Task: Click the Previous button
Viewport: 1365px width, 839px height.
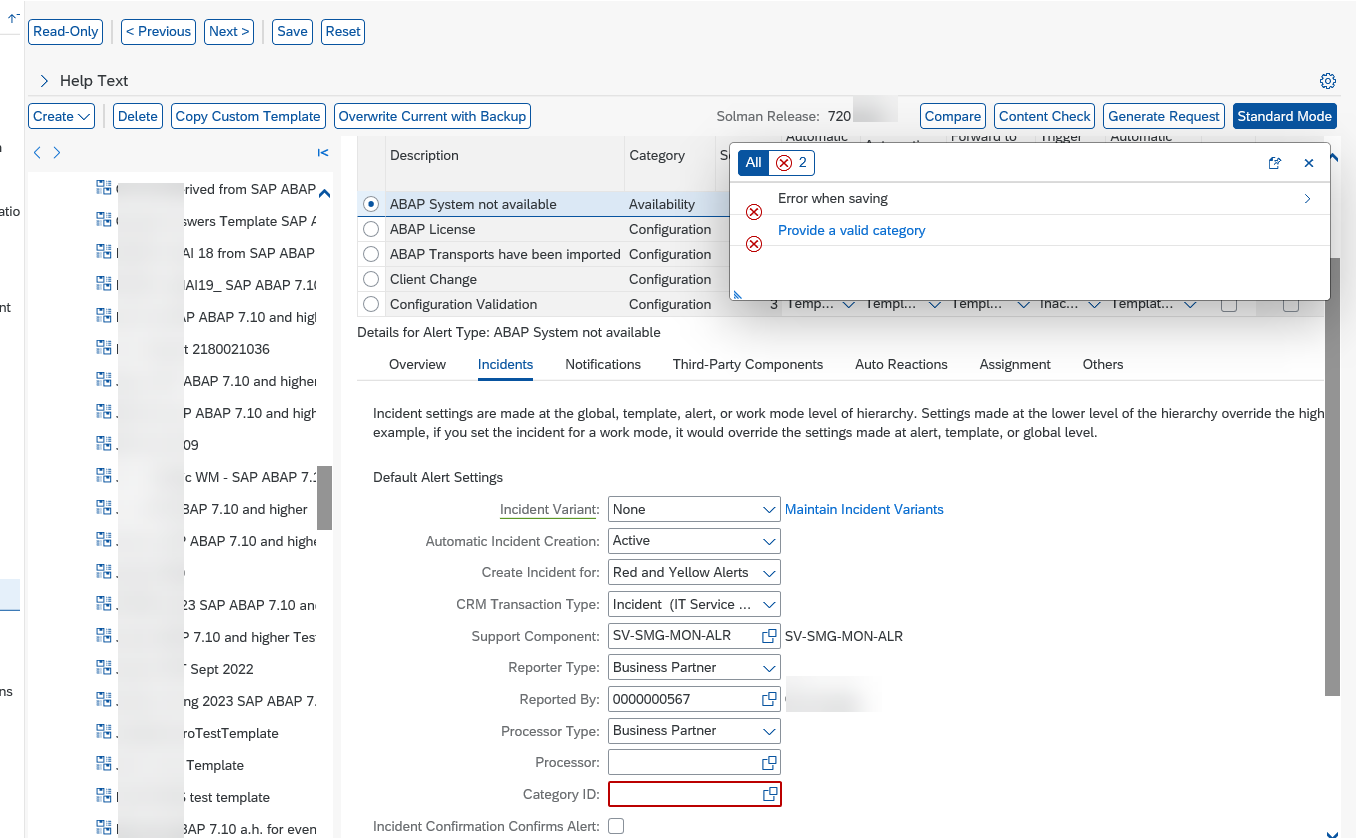Action: pyautogui.click(x=158, y=31)
